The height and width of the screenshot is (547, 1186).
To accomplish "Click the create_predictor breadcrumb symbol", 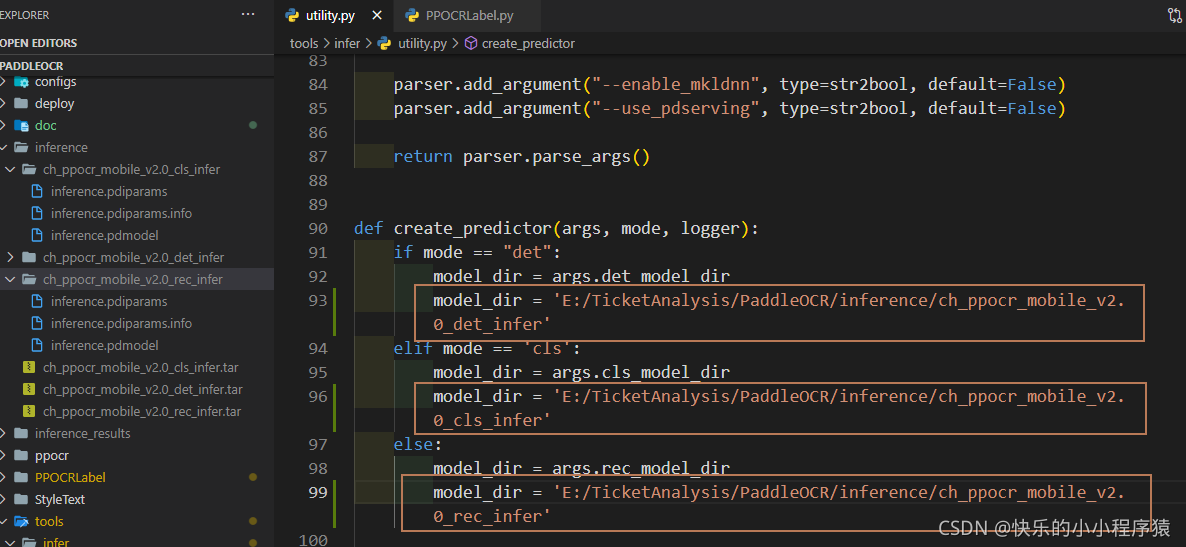I will click(x=528, y=44).
